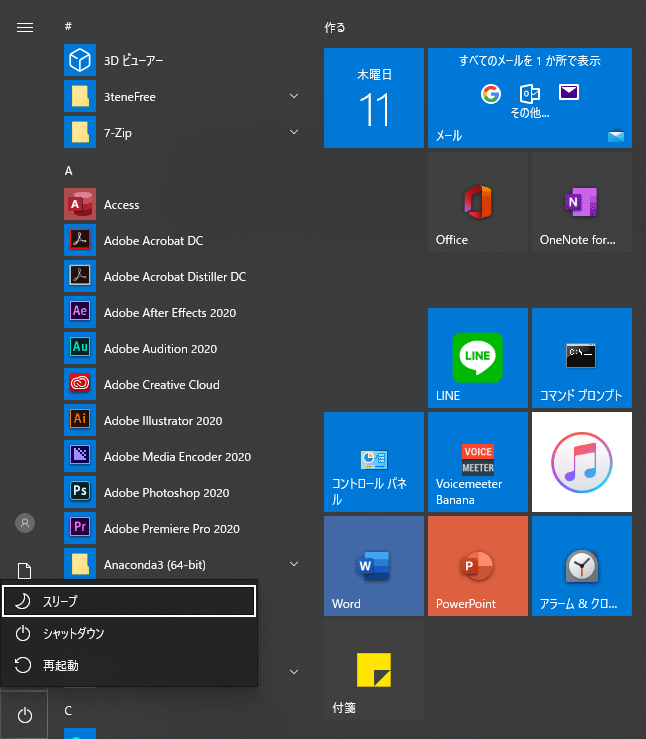The width and height of the screenshot is (646, 739).
Task: Choose シャットダウン from power menu
Action: click(x=129, y=633)
